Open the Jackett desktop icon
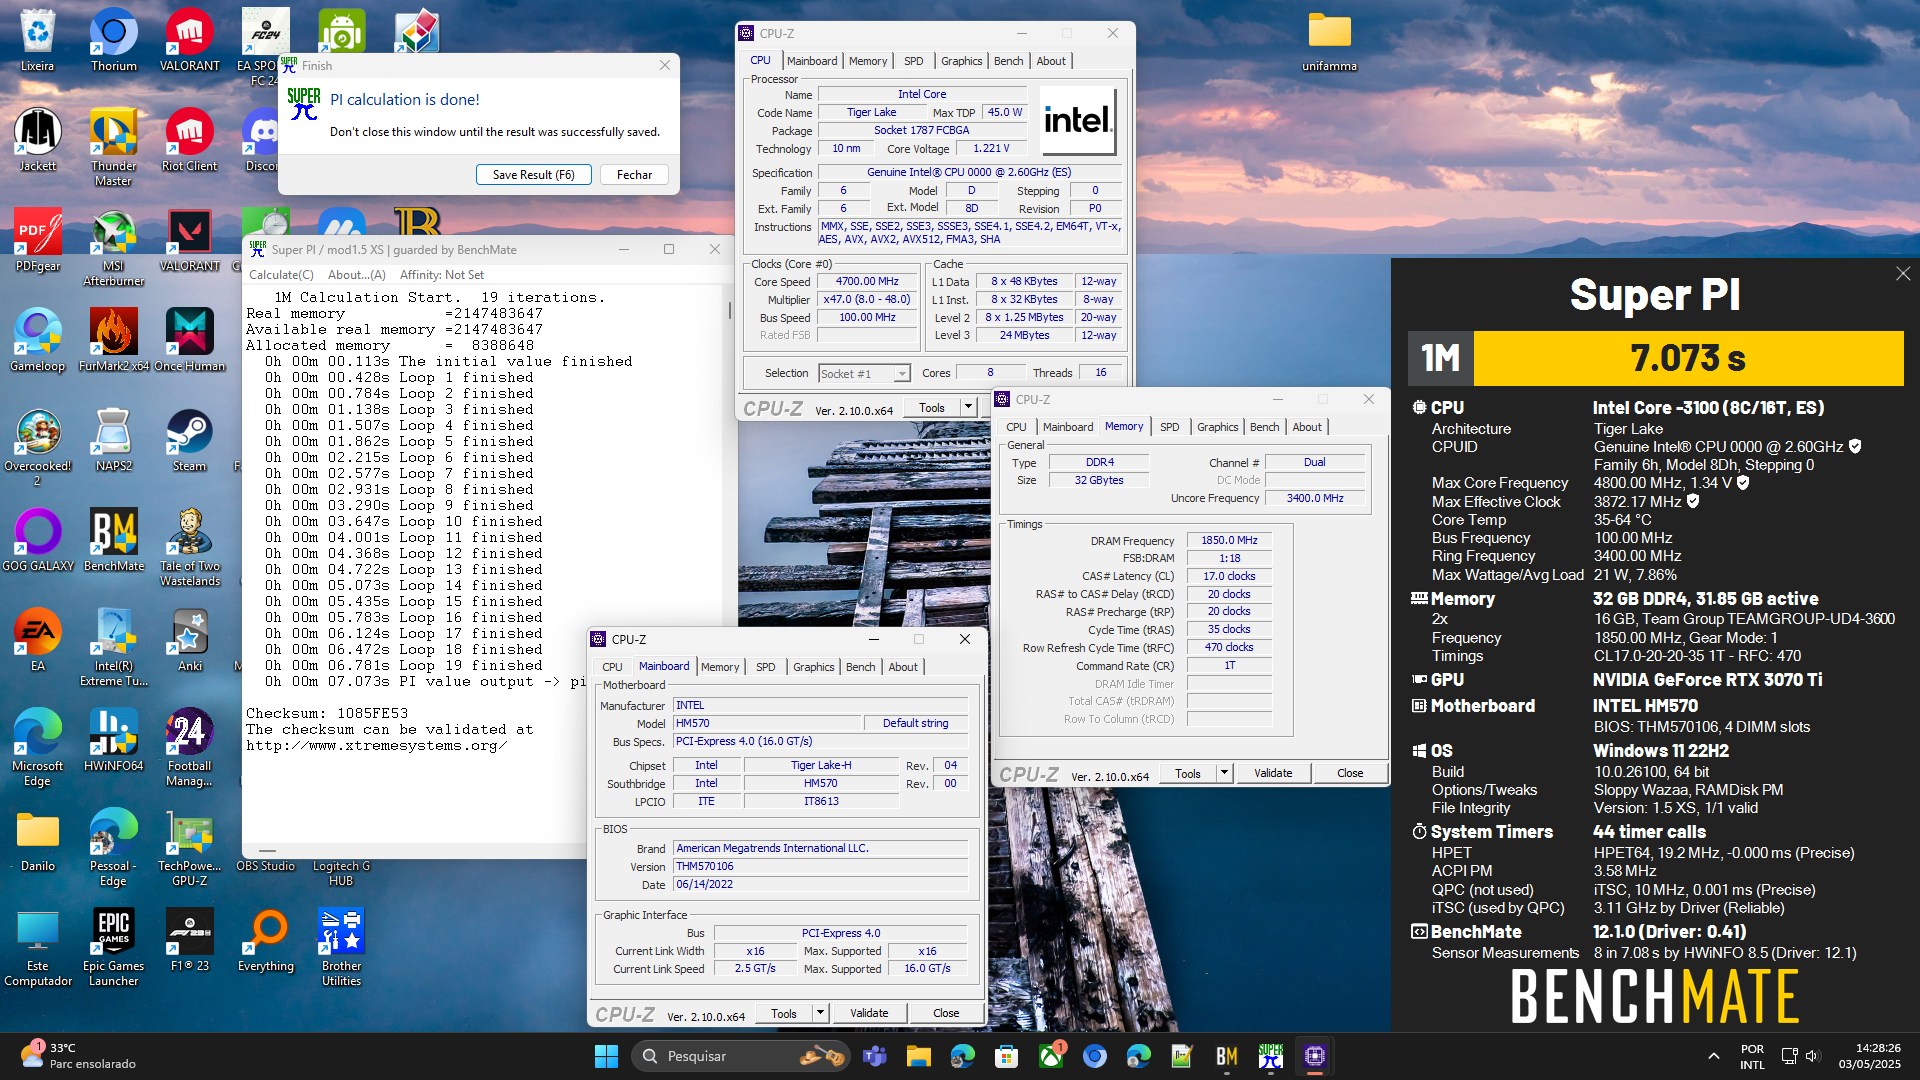The height and width of the screenshot is (1080, 1920). [38, 140]
